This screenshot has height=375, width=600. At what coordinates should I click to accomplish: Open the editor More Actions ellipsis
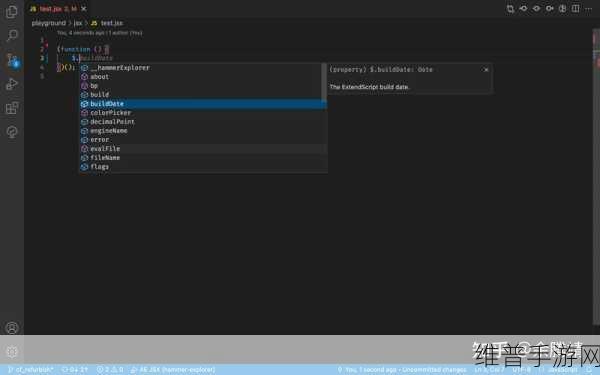coord(589,8)
